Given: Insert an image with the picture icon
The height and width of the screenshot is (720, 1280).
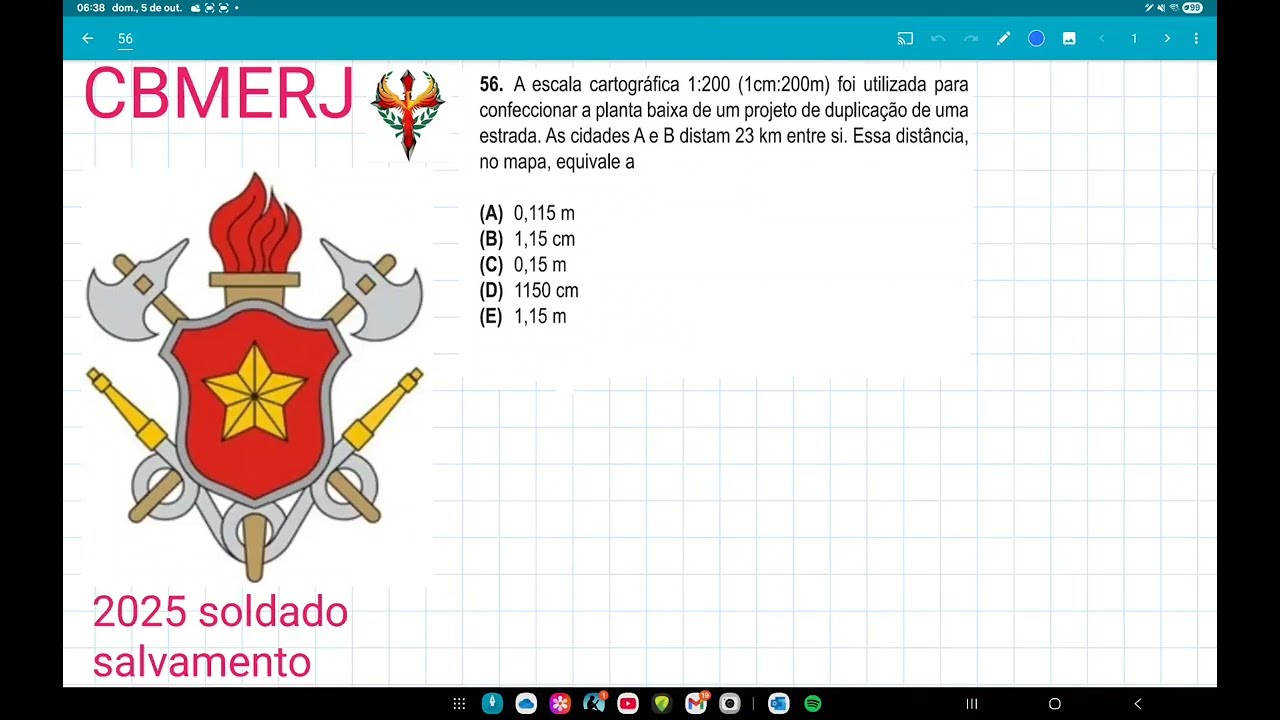Looking at the screenshot, I should 1069,39.
